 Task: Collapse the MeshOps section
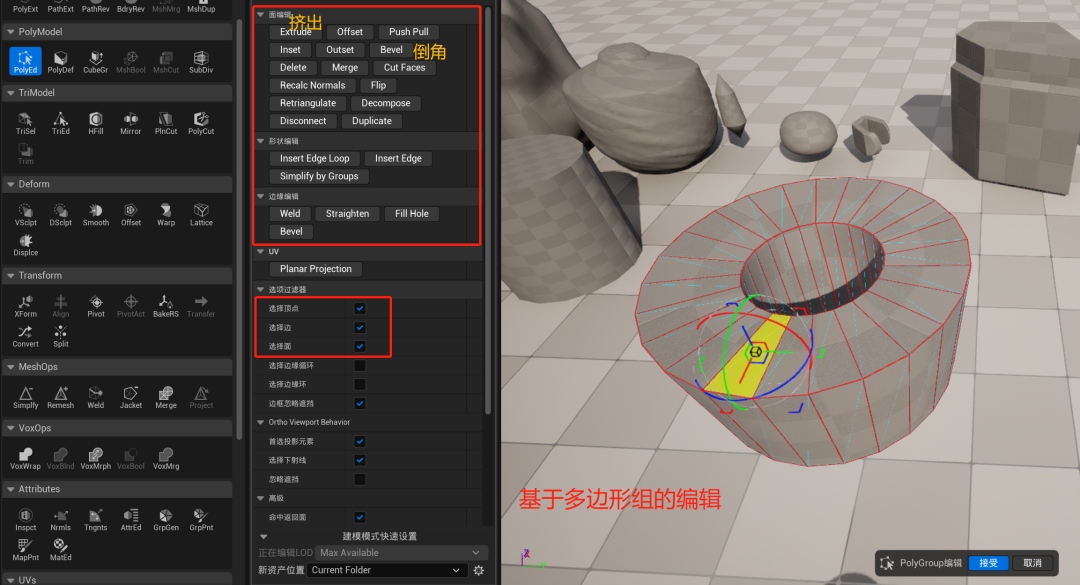pyautogui.click(x=10, y=367)
